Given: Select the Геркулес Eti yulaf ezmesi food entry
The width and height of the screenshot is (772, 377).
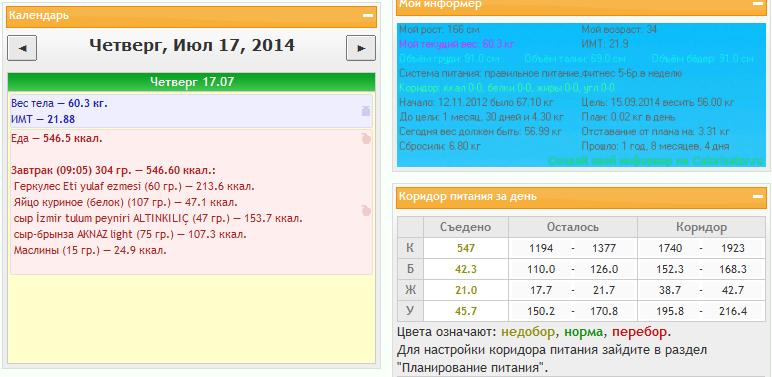Looking at the screenshot, I should click(x=134, y=187).
